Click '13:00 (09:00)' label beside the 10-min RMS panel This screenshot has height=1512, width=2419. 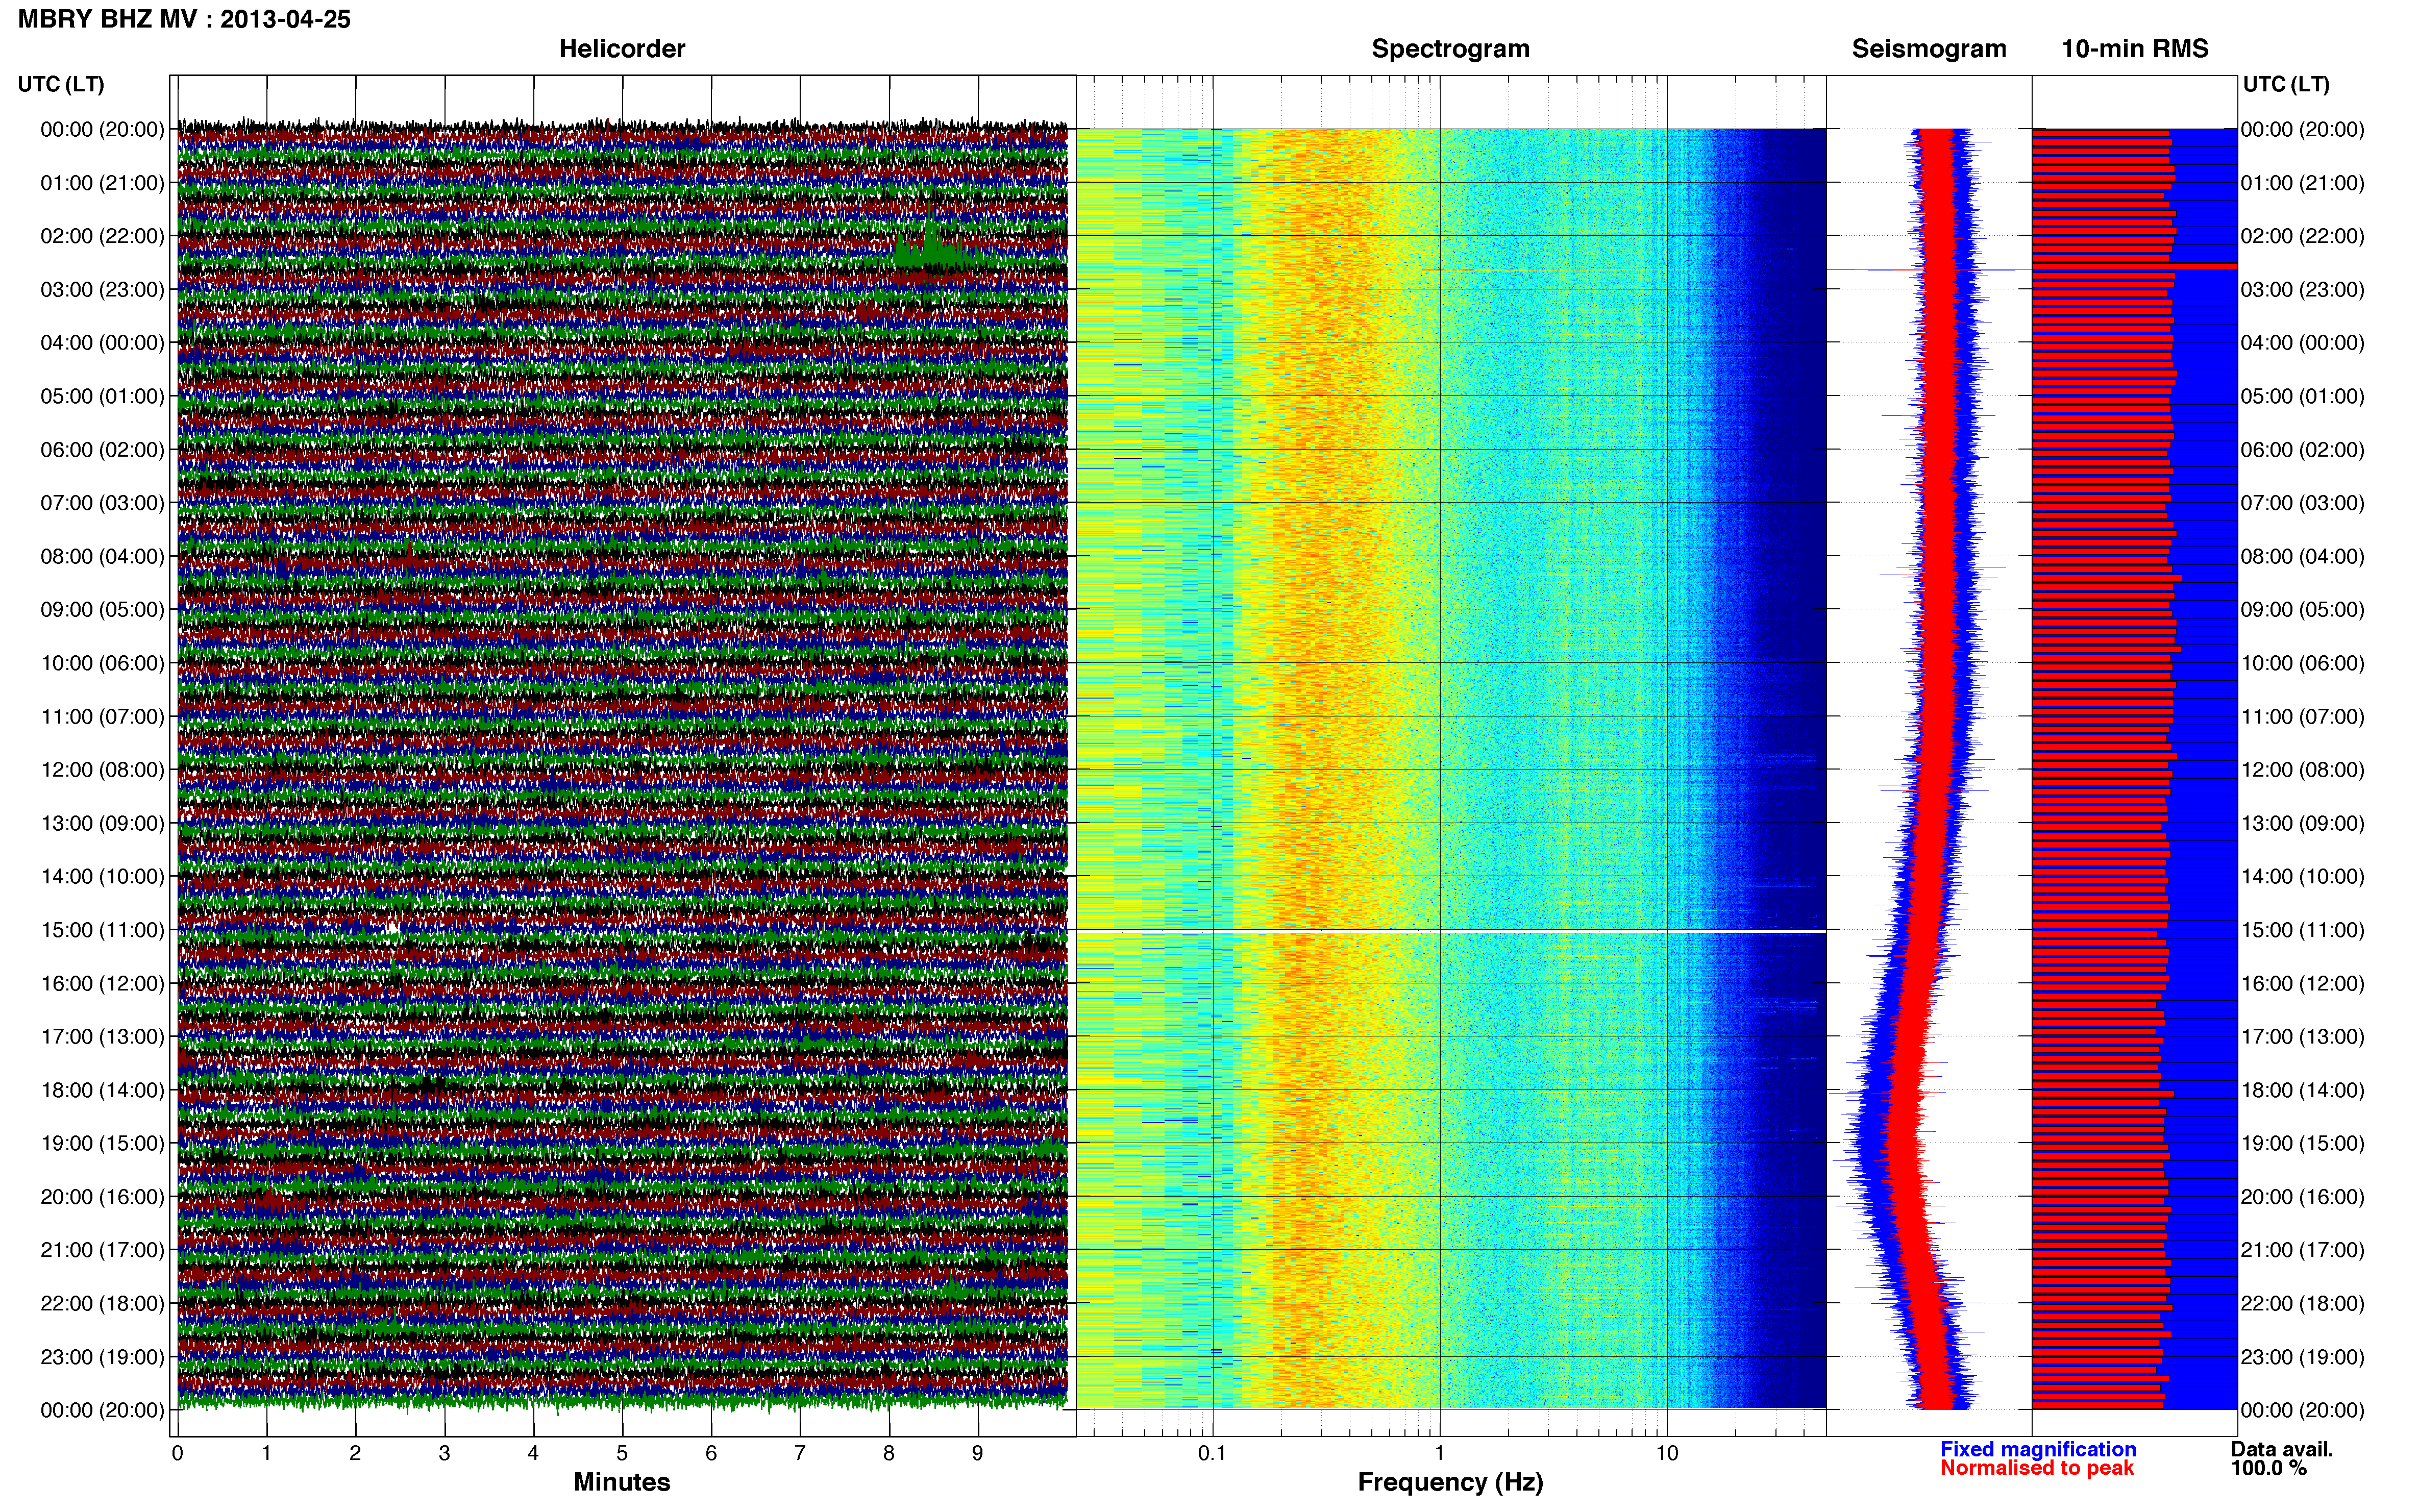click(2303, 823)
